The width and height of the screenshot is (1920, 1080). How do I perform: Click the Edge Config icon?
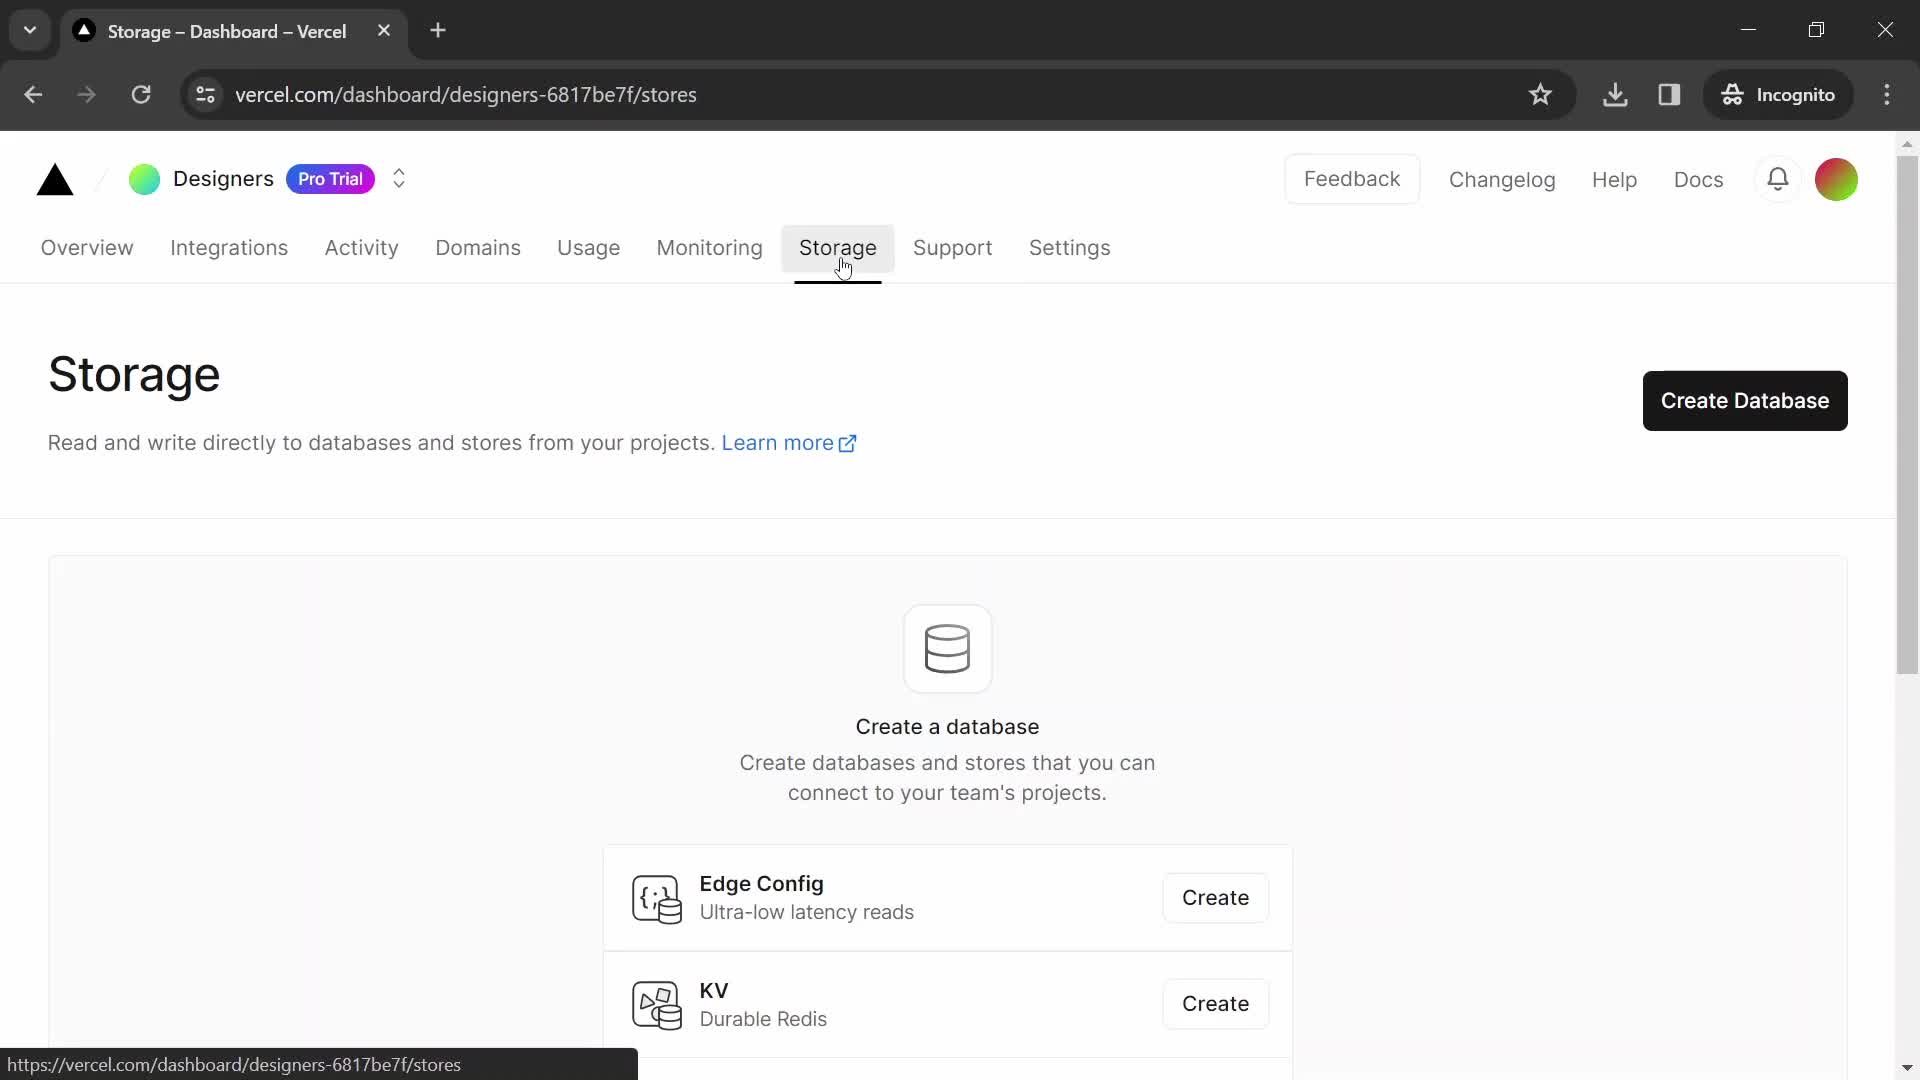point(657,898)
